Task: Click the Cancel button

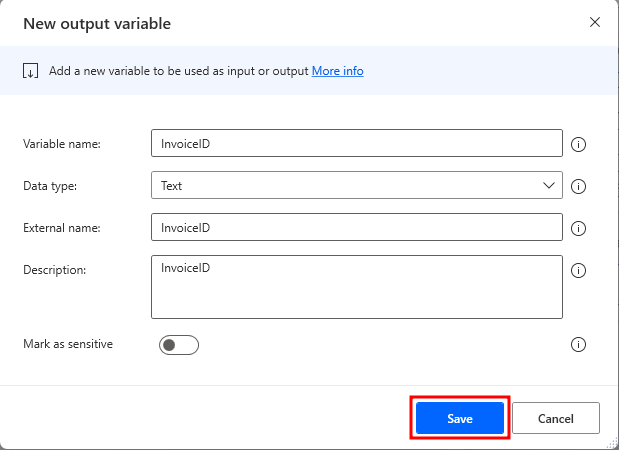Action: point(555,418)
